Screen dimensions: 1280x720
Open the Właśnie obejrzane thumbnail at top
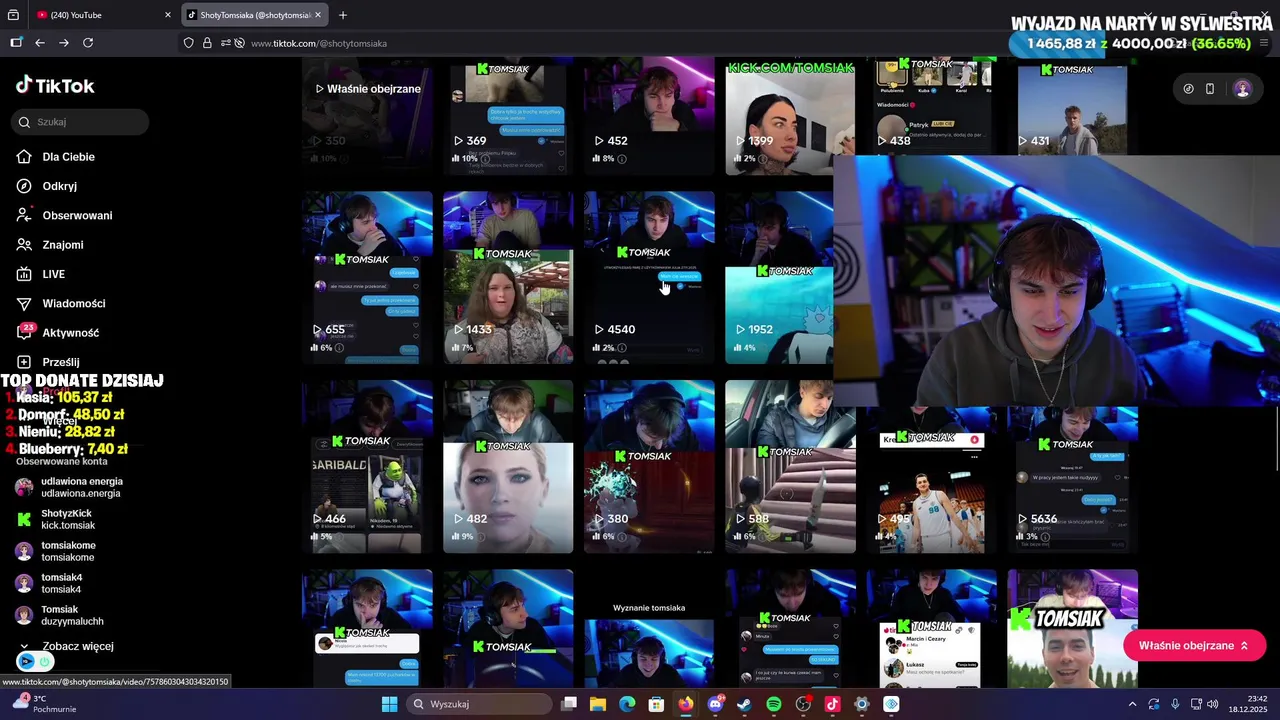pyautogui.click(x=367, y=116)
